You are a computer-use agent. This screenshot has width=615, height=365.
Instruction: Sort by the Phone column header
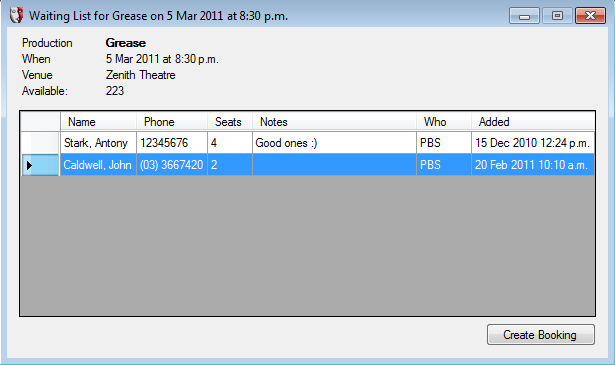click(x=172, y=122)
